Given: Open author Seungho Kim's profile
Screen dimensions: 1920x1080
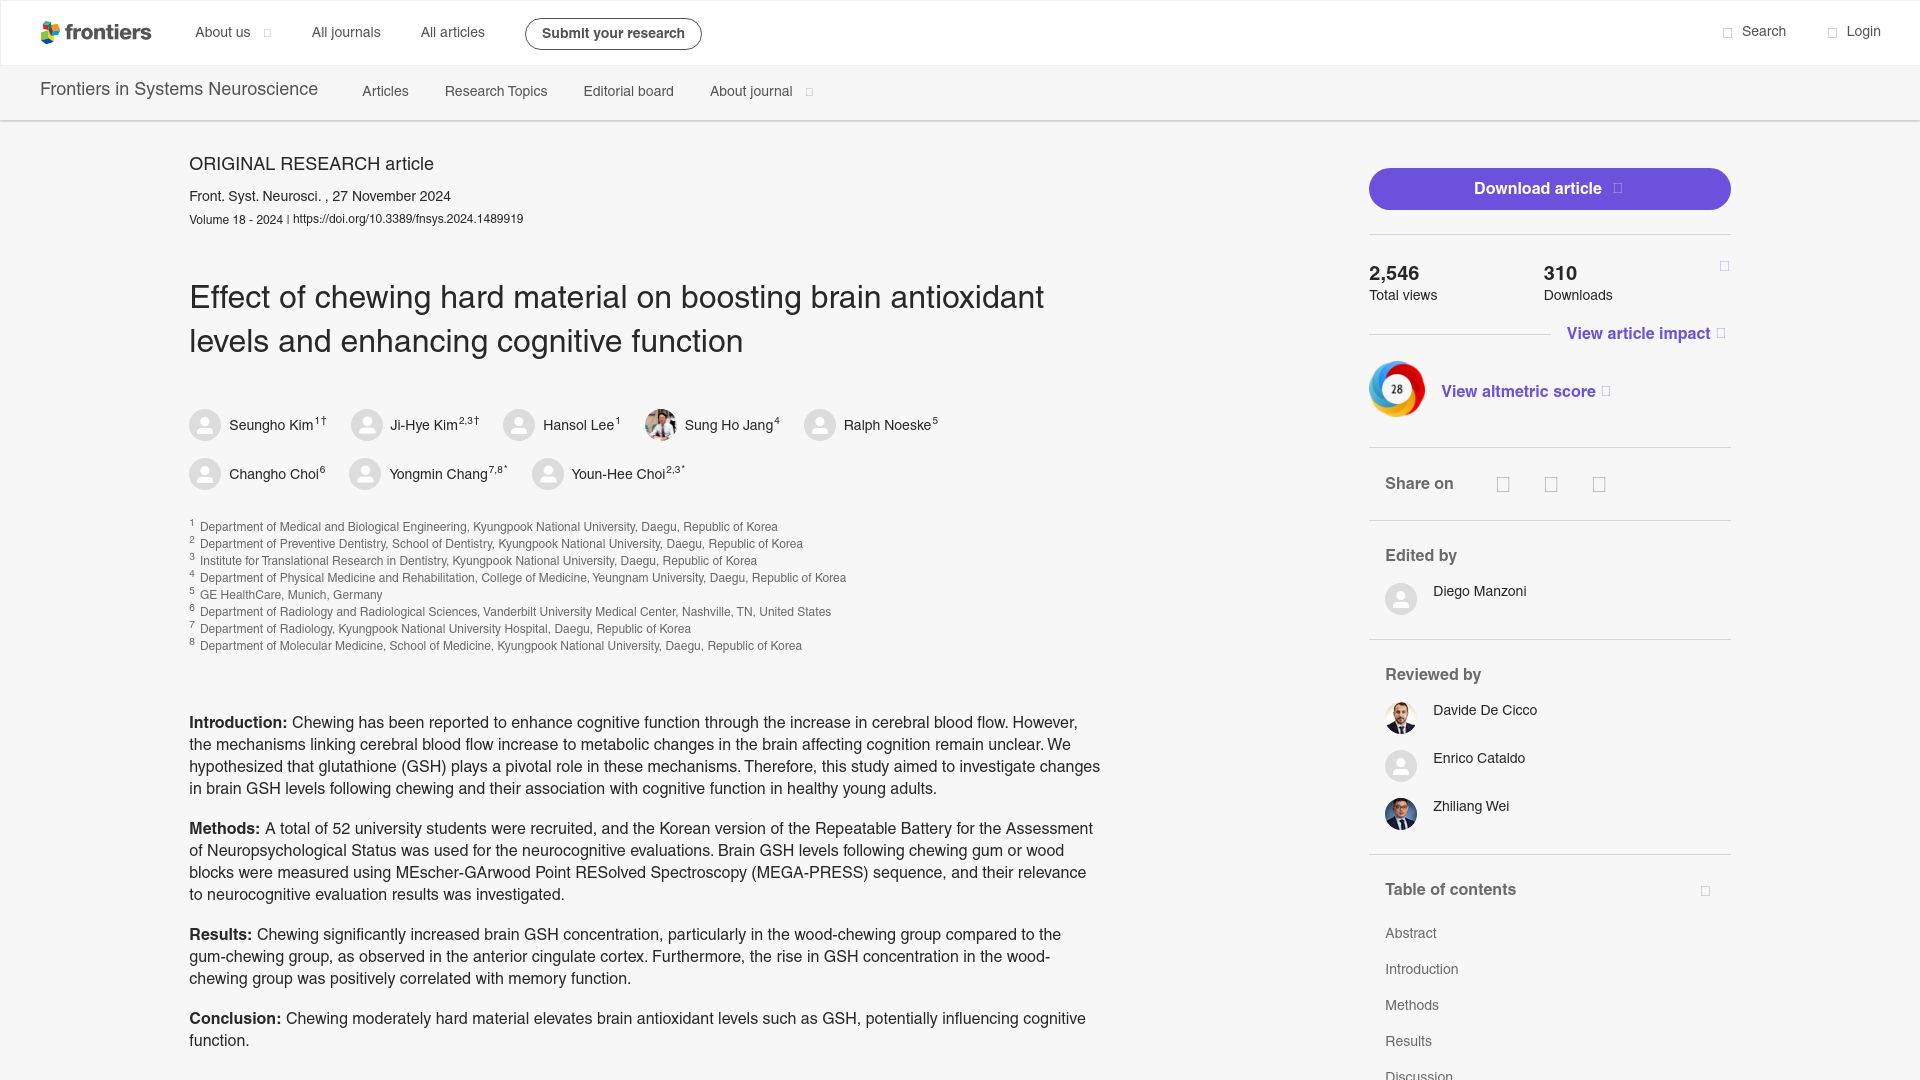Looking at the screenshot, I should tap(271, 426).
